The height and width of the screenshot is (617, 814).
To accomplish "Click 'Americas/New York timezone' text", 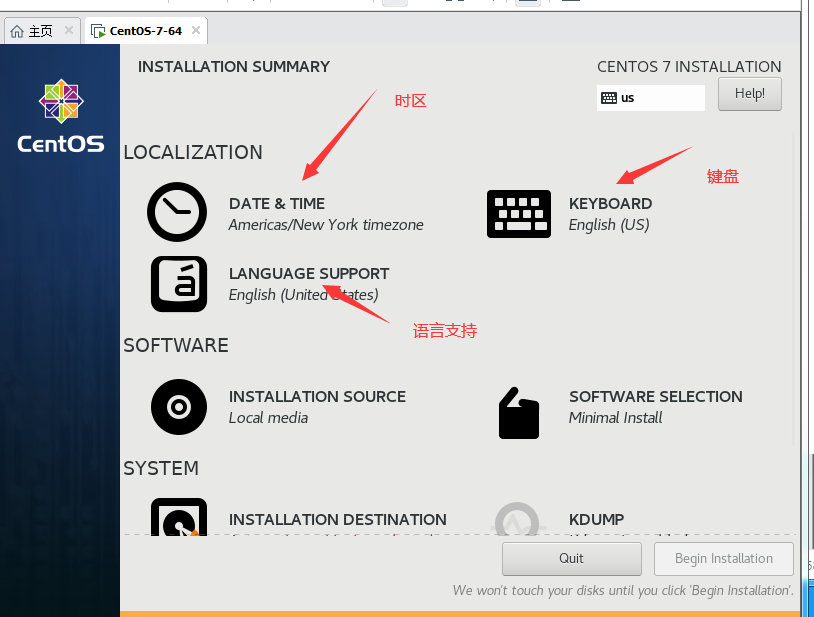I will (x=325, y=225).
